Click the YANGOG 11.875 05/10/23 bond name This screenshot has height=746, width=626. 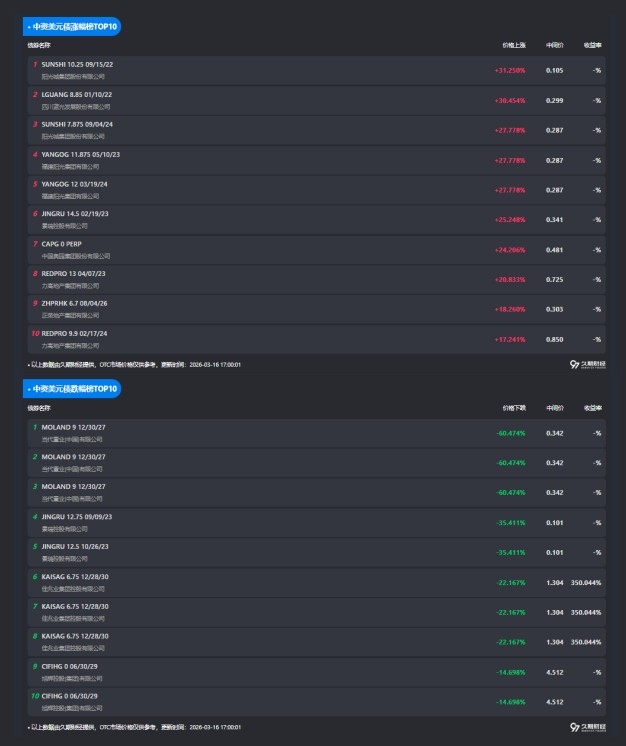[x=80, y=154]
